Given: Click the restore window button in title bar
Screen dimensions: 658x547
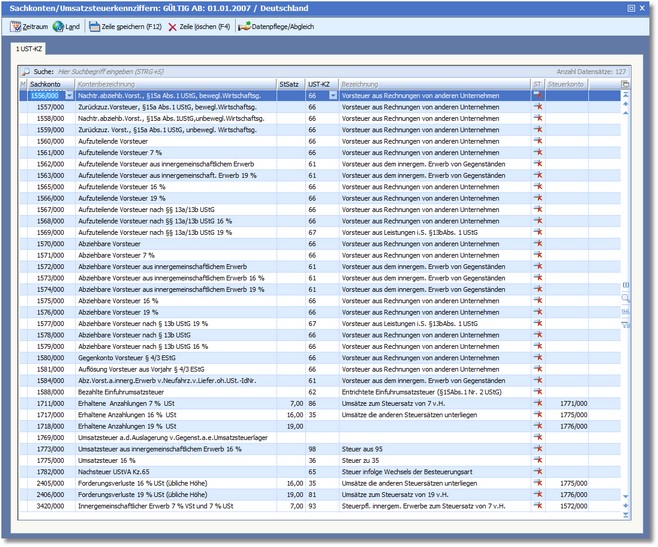Looking at the screenshot, I should click(630, 7).
